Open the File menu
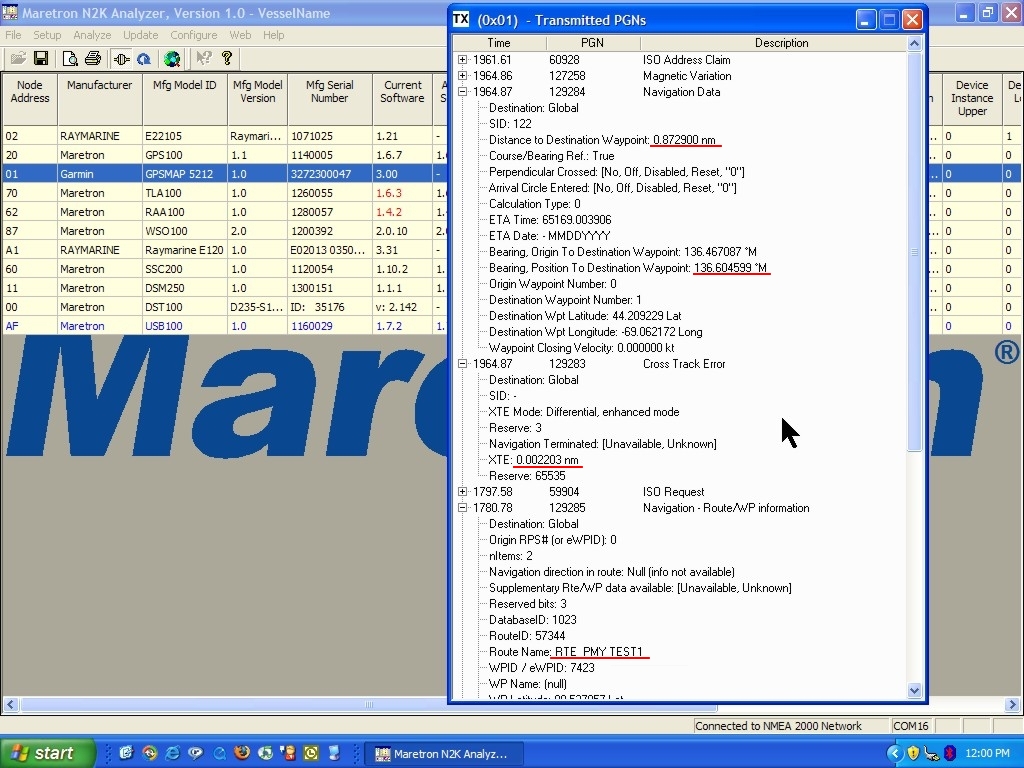 pyautogui.click(x=13, y=35)
